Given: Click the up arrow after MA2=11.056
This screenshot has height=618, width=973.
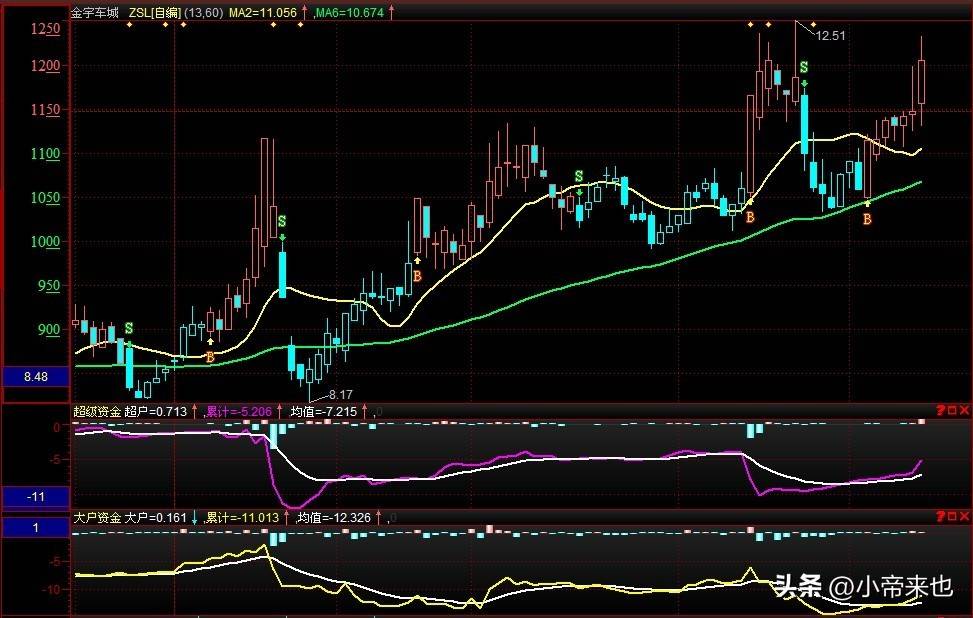Looking at the screenshot, I should point(304,12).
